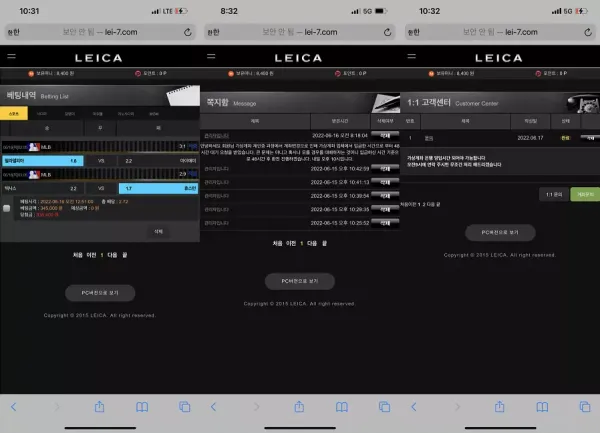Open bookmarks on Message screen
Screen dimensions: 600x433
[342, 407]
